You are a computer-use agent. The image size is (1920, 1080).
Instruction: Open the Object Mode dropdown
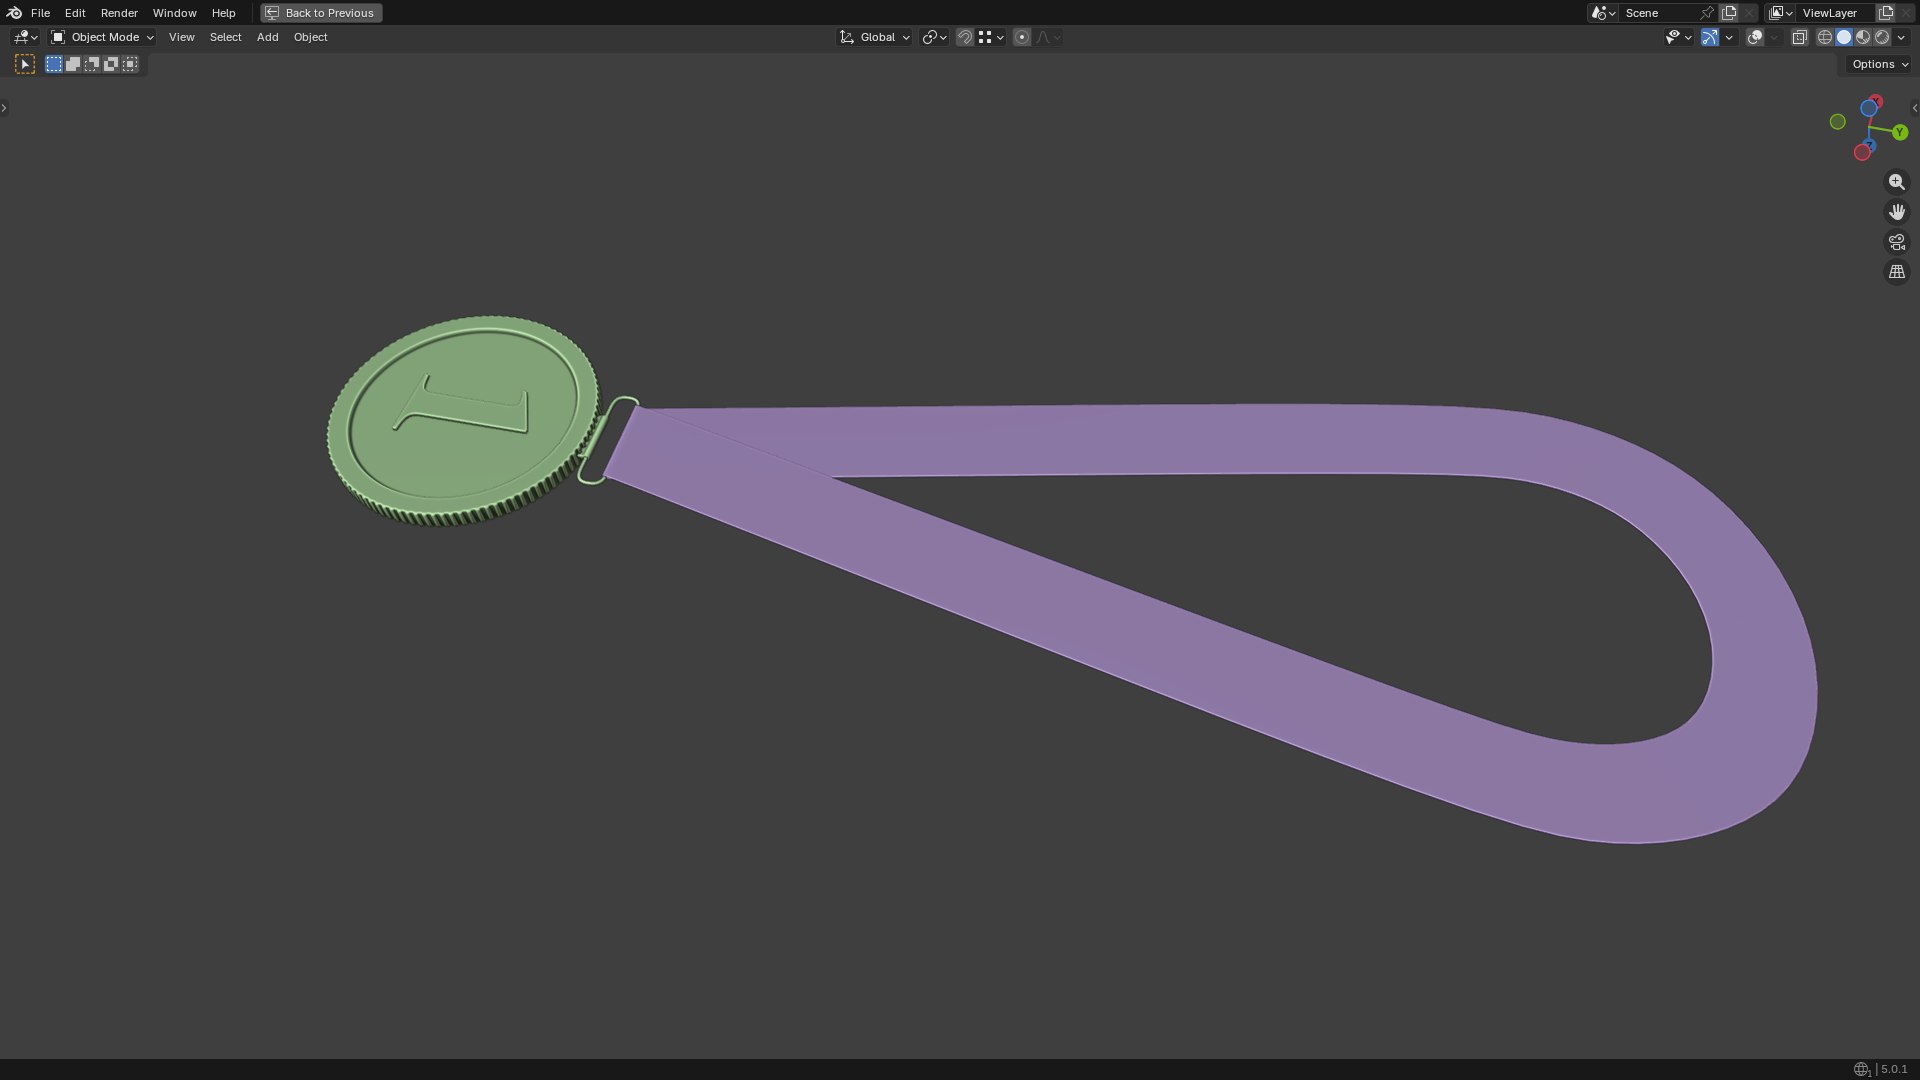pos(102,37)
